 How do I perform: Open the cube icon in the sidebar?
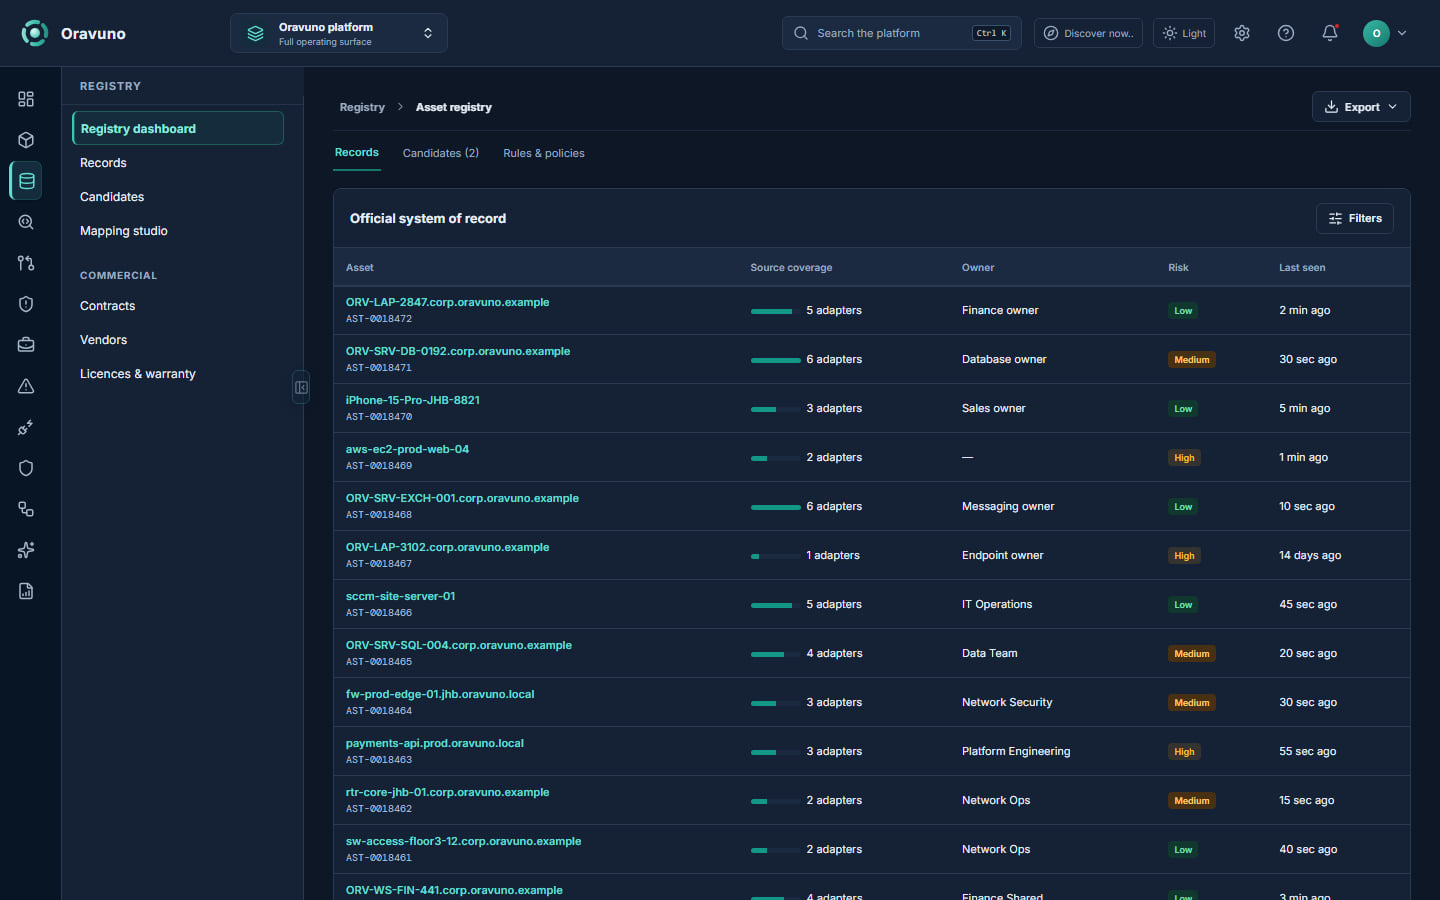click(26, 140)
